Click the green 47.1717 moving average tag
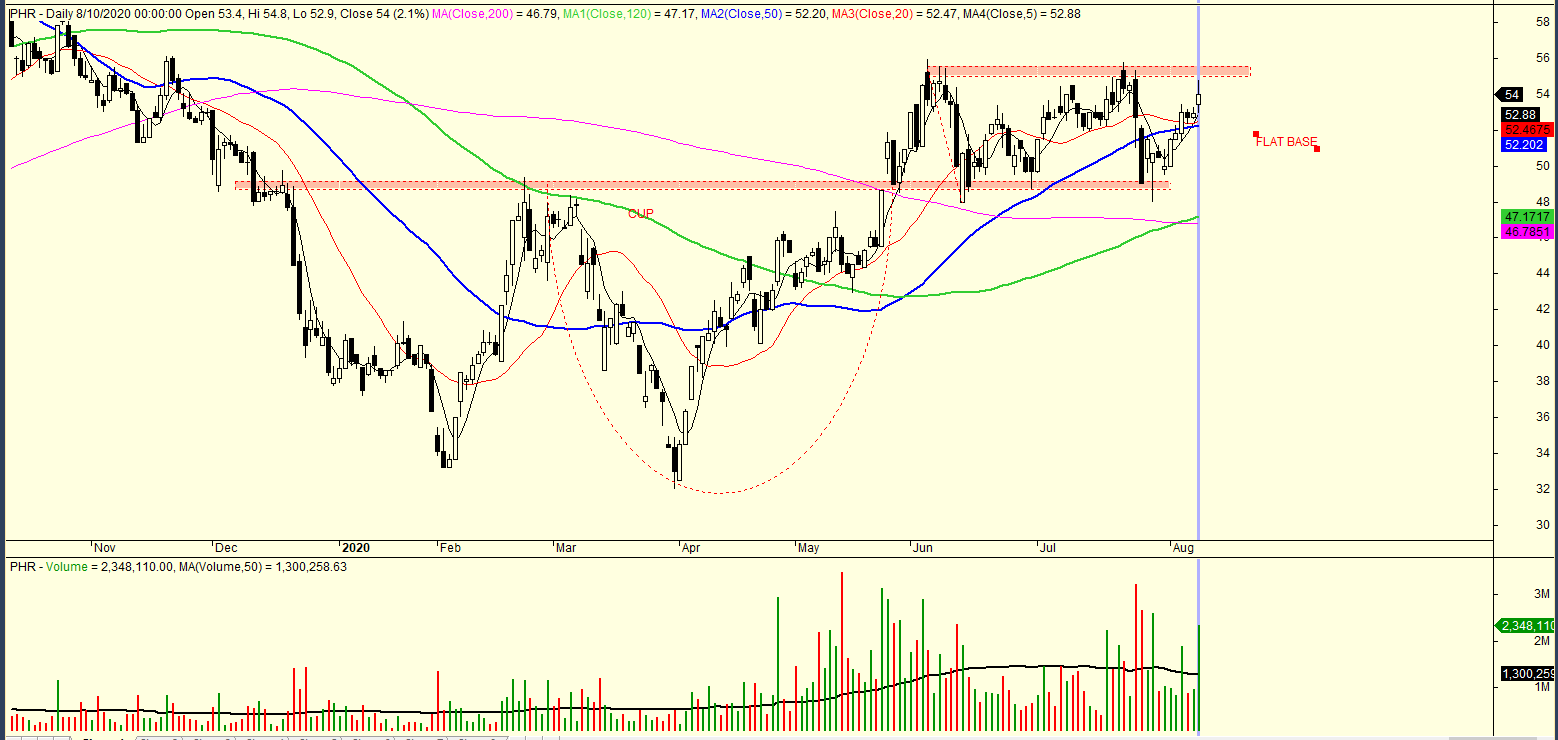1558x740 pixels. [x=1526, y=217]
